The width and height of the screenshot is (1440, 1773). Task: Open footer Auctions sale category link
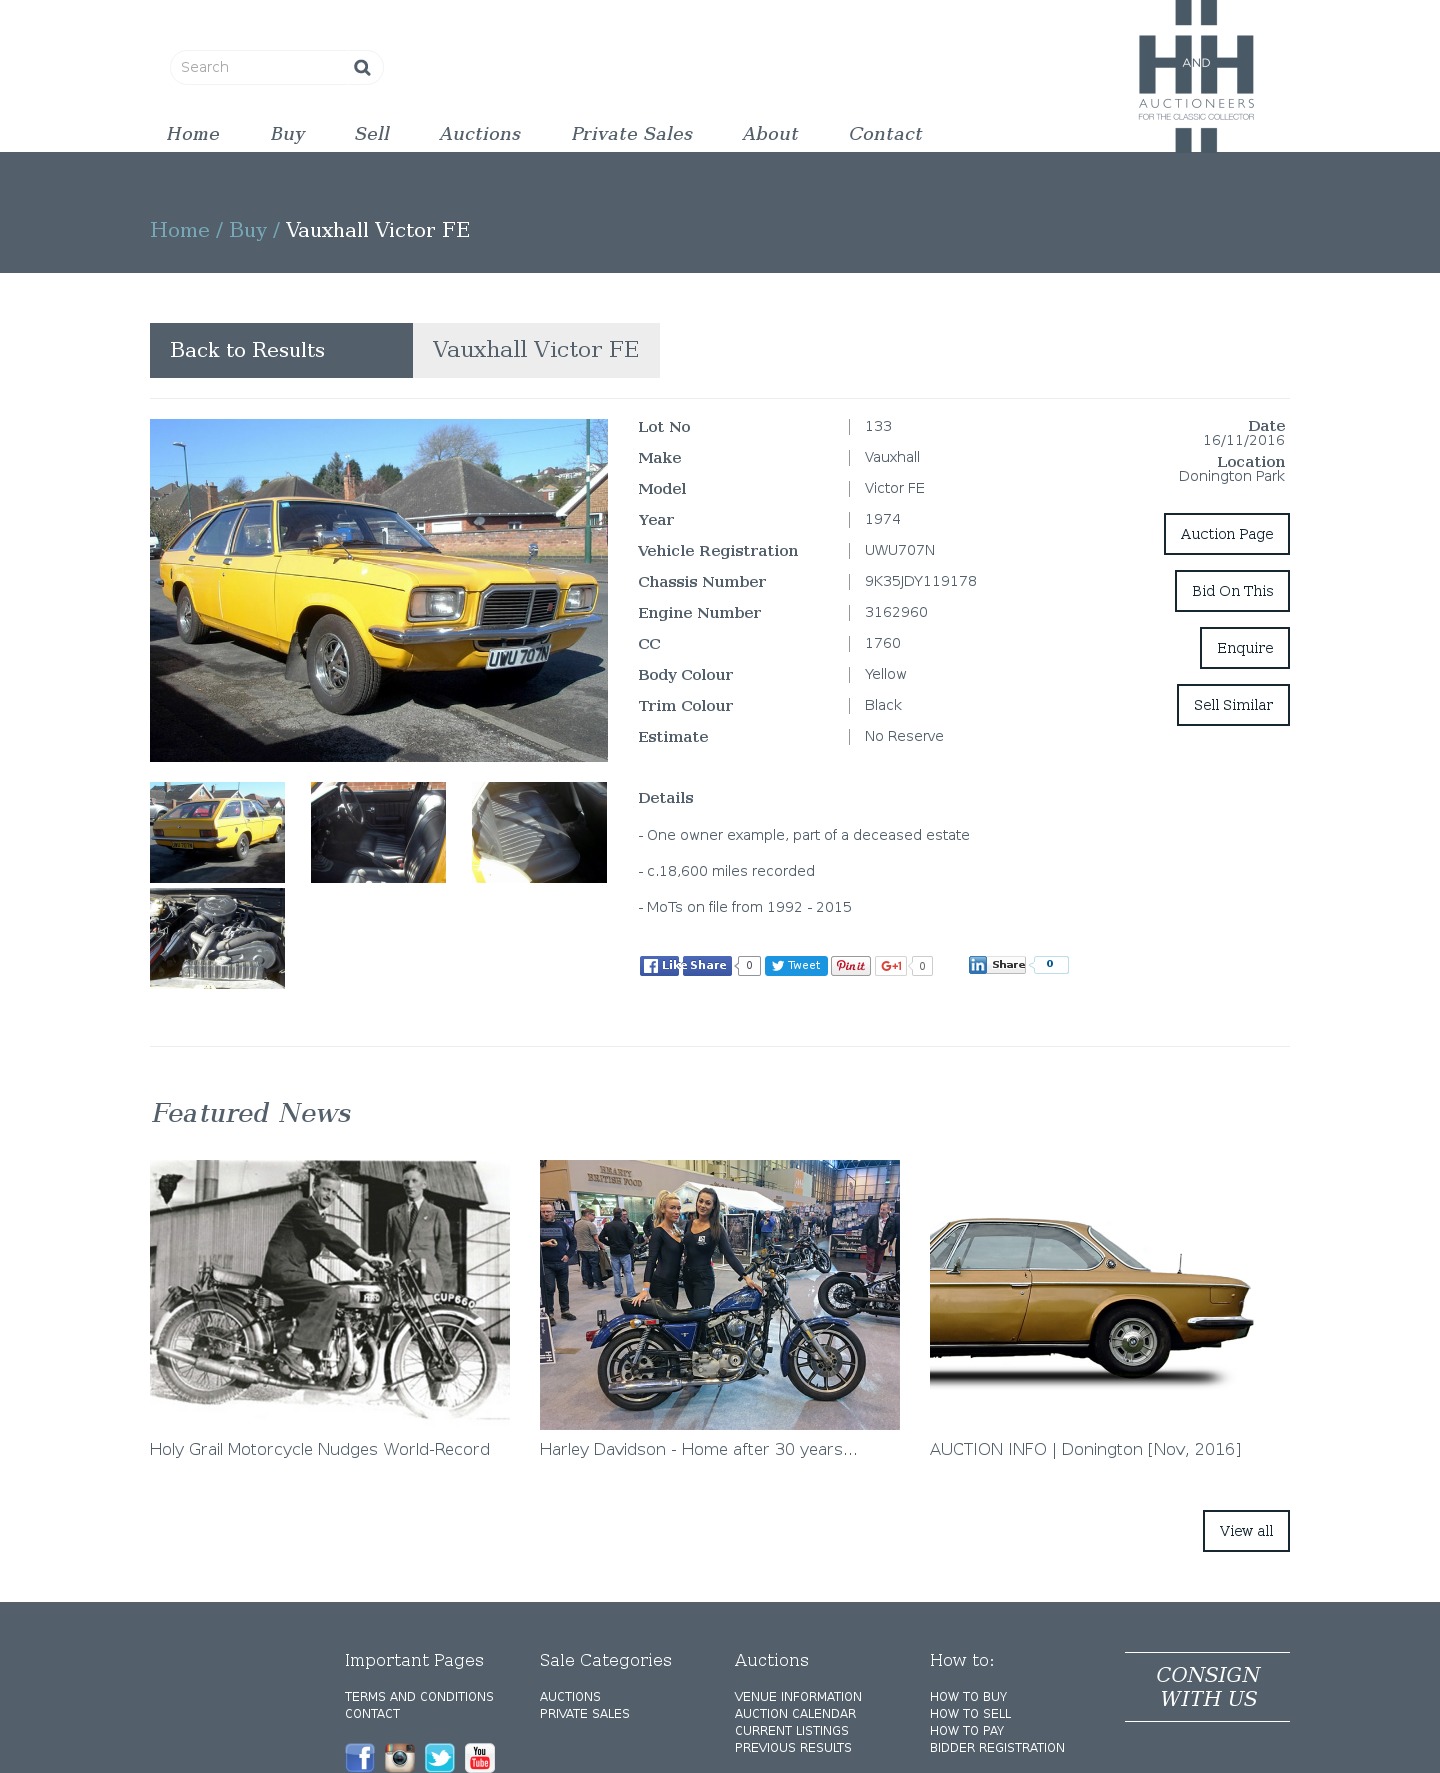pyautogui.click(x=570, y=1697)
